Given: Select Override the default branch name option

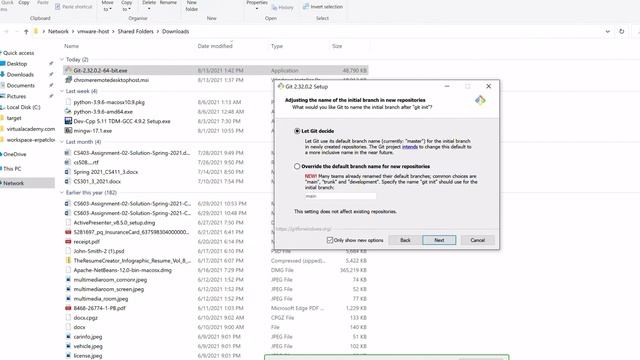Looking at the screenshot, I should click(x=297, y=167).
